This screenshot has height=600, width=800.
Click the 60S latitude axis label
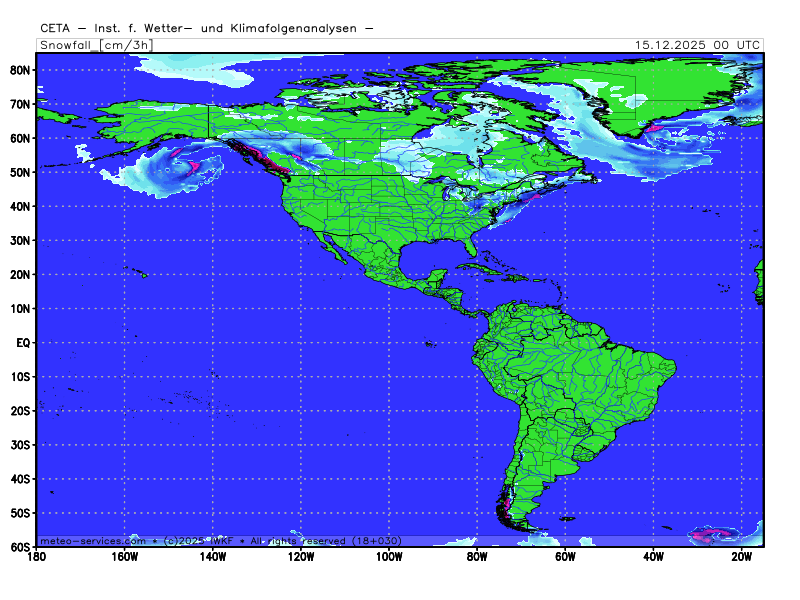click(21, 547)
